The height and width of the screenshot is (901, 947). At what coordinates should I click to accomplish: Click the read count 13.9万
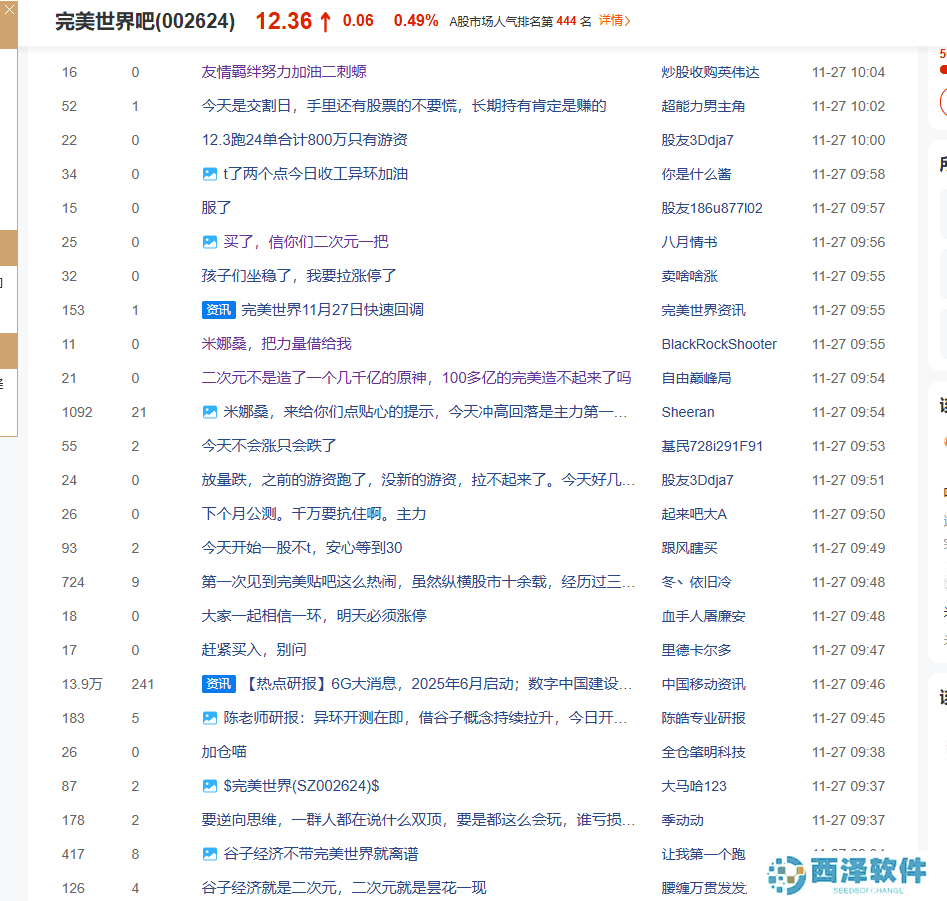coord(82,684)
